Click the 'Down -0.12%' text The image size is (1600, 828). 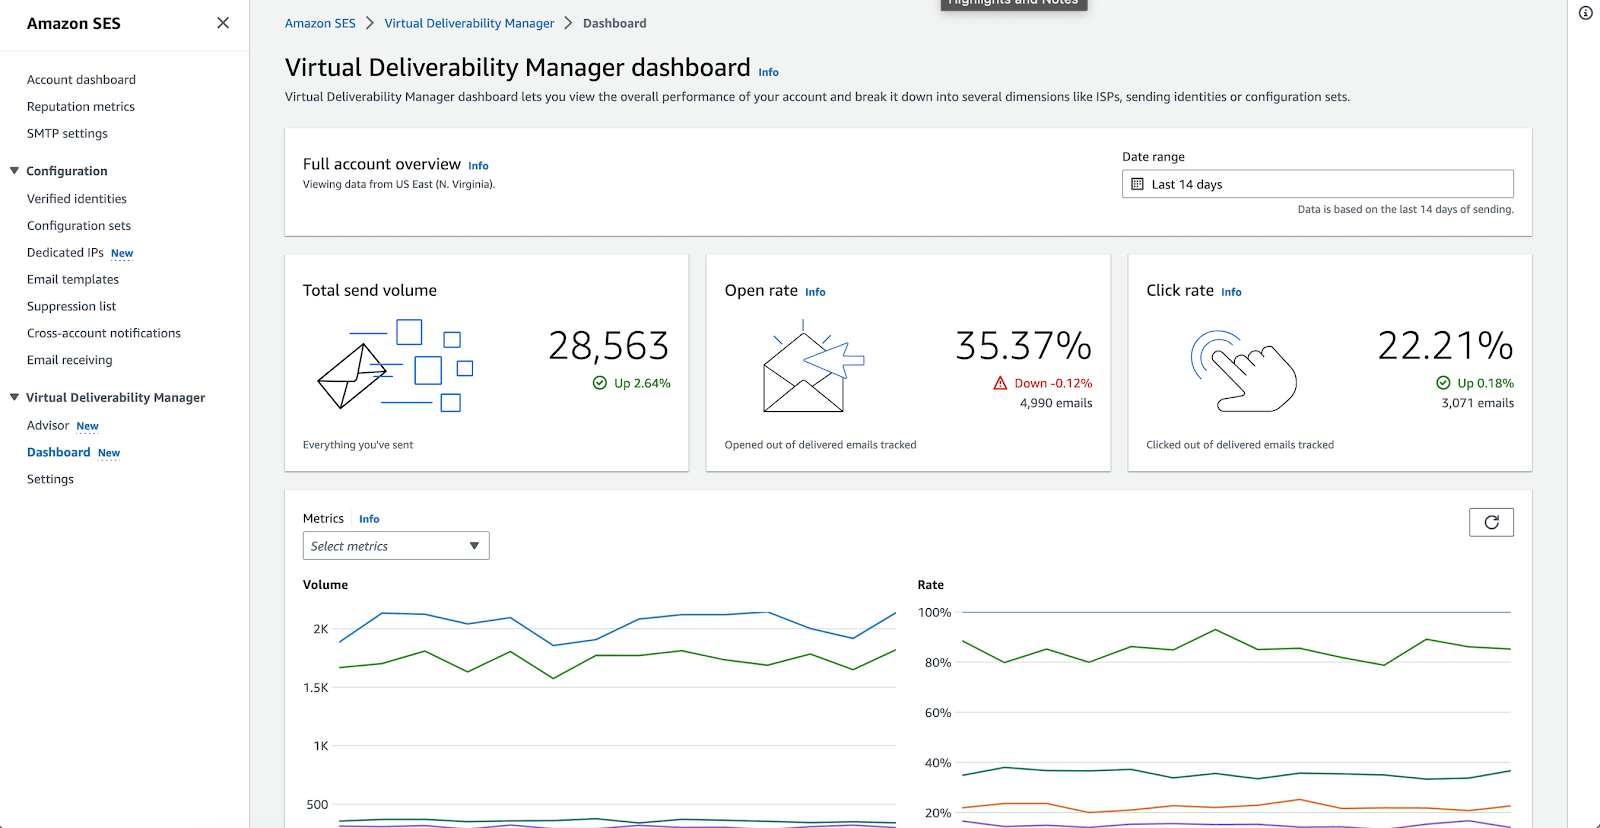pyautogui.click(x=1053, y=383)
